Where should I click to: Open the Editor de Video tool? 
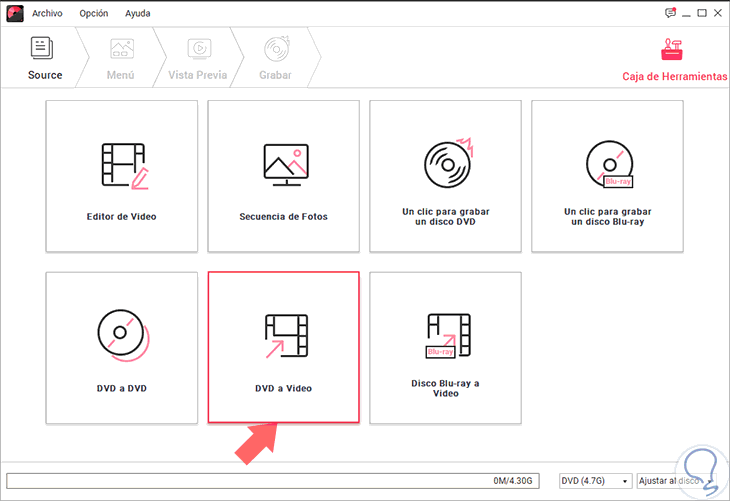[122, 176]
